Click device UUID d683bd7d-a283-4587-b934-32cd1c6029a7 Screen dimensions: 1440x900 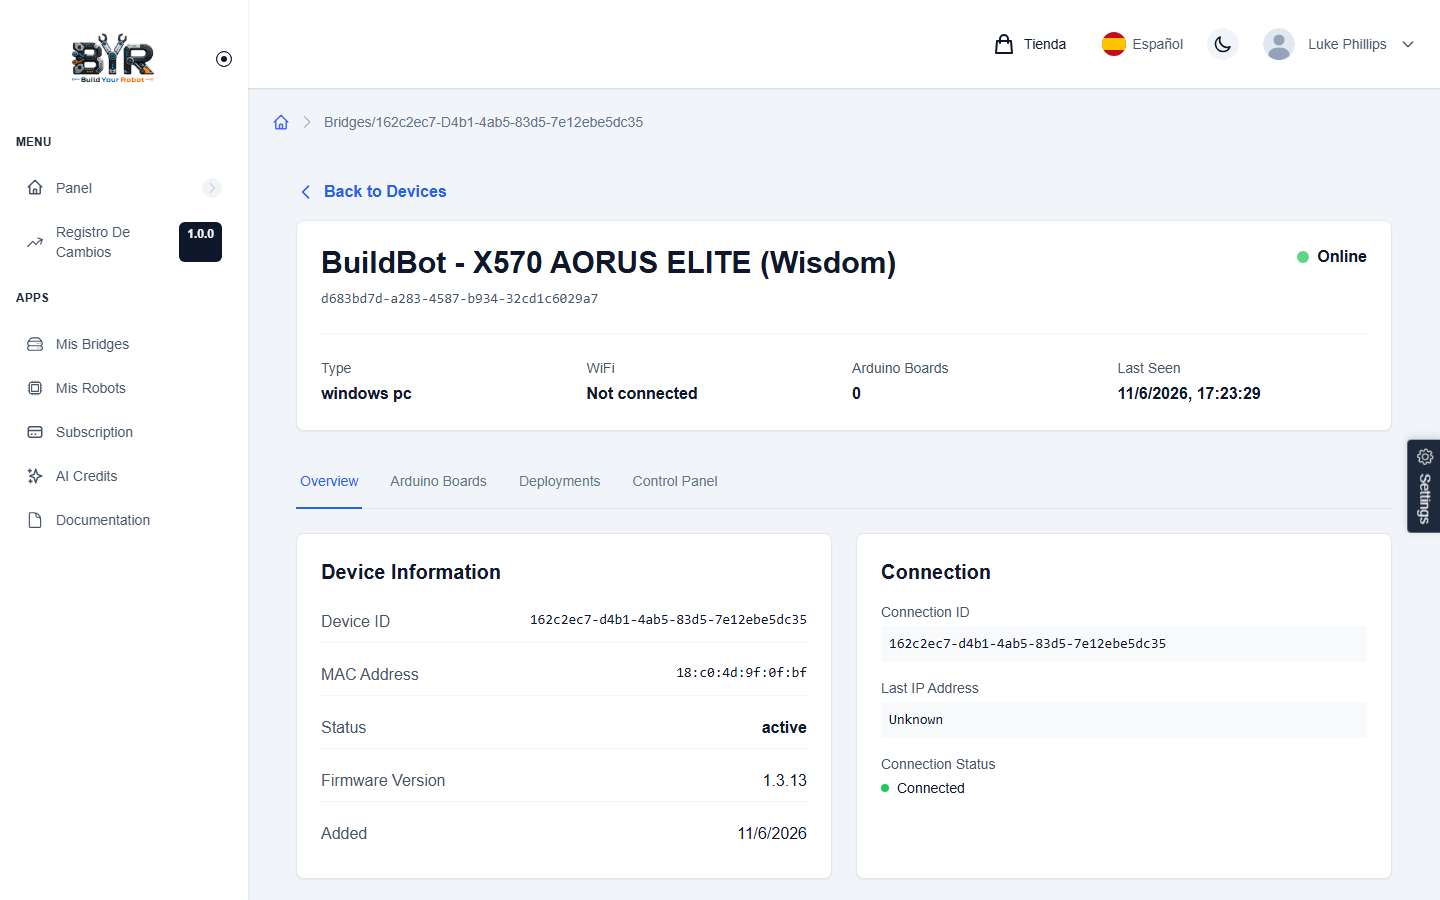460,299
